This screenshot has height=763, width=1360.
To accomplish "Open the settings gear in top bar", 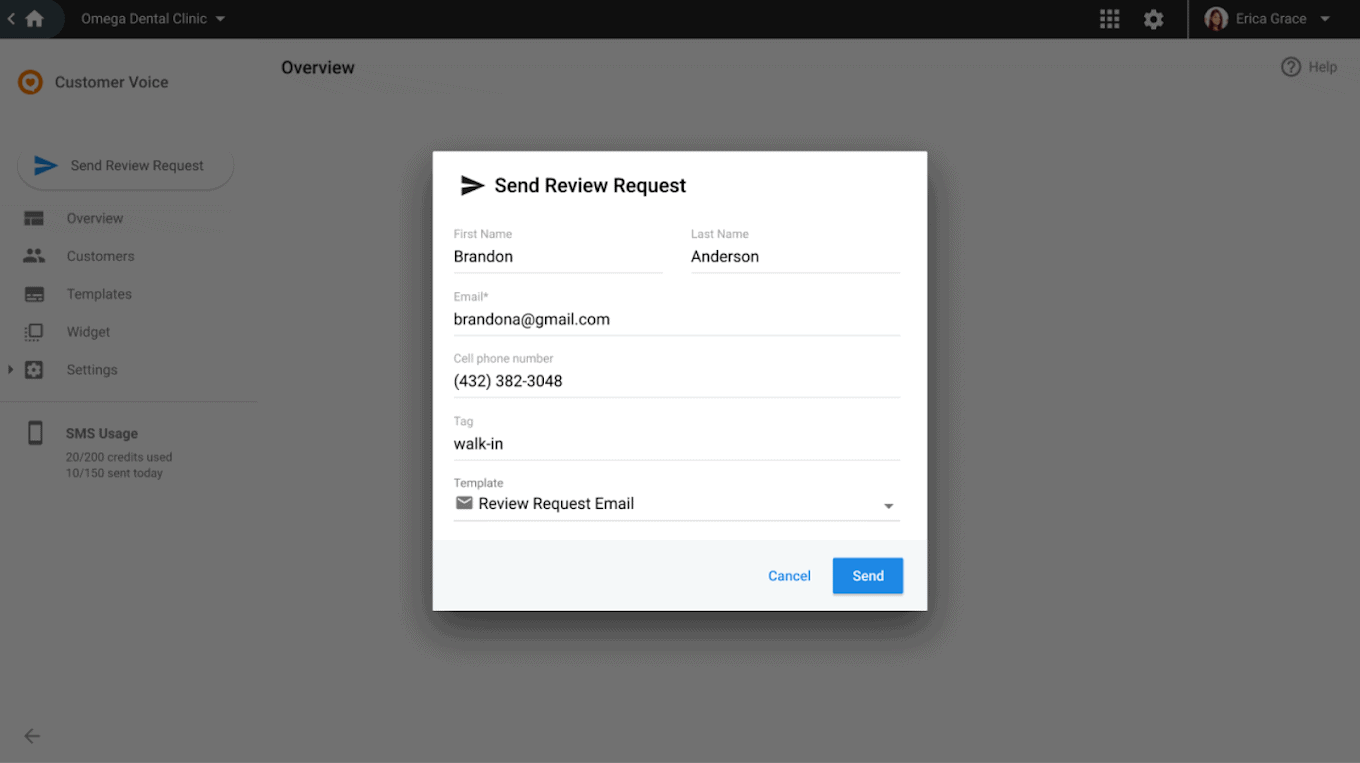I will pyautogui.click(x=1153, y=19).
